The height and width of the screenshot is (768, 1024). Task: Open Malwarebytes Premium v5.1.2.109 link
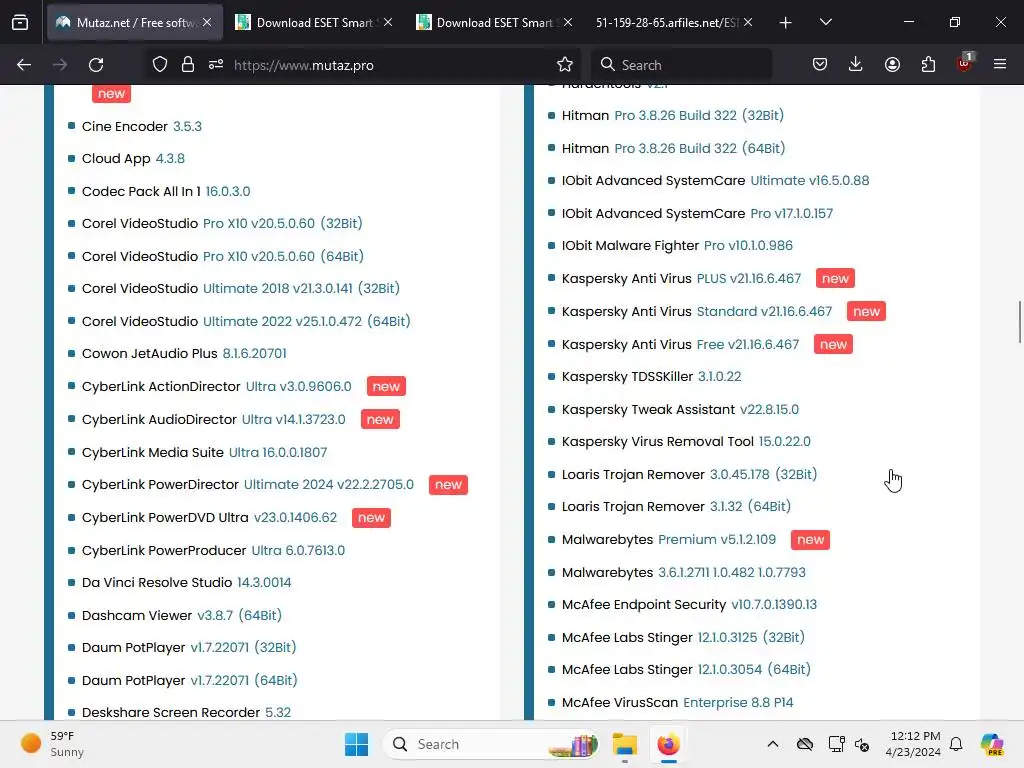669,539
